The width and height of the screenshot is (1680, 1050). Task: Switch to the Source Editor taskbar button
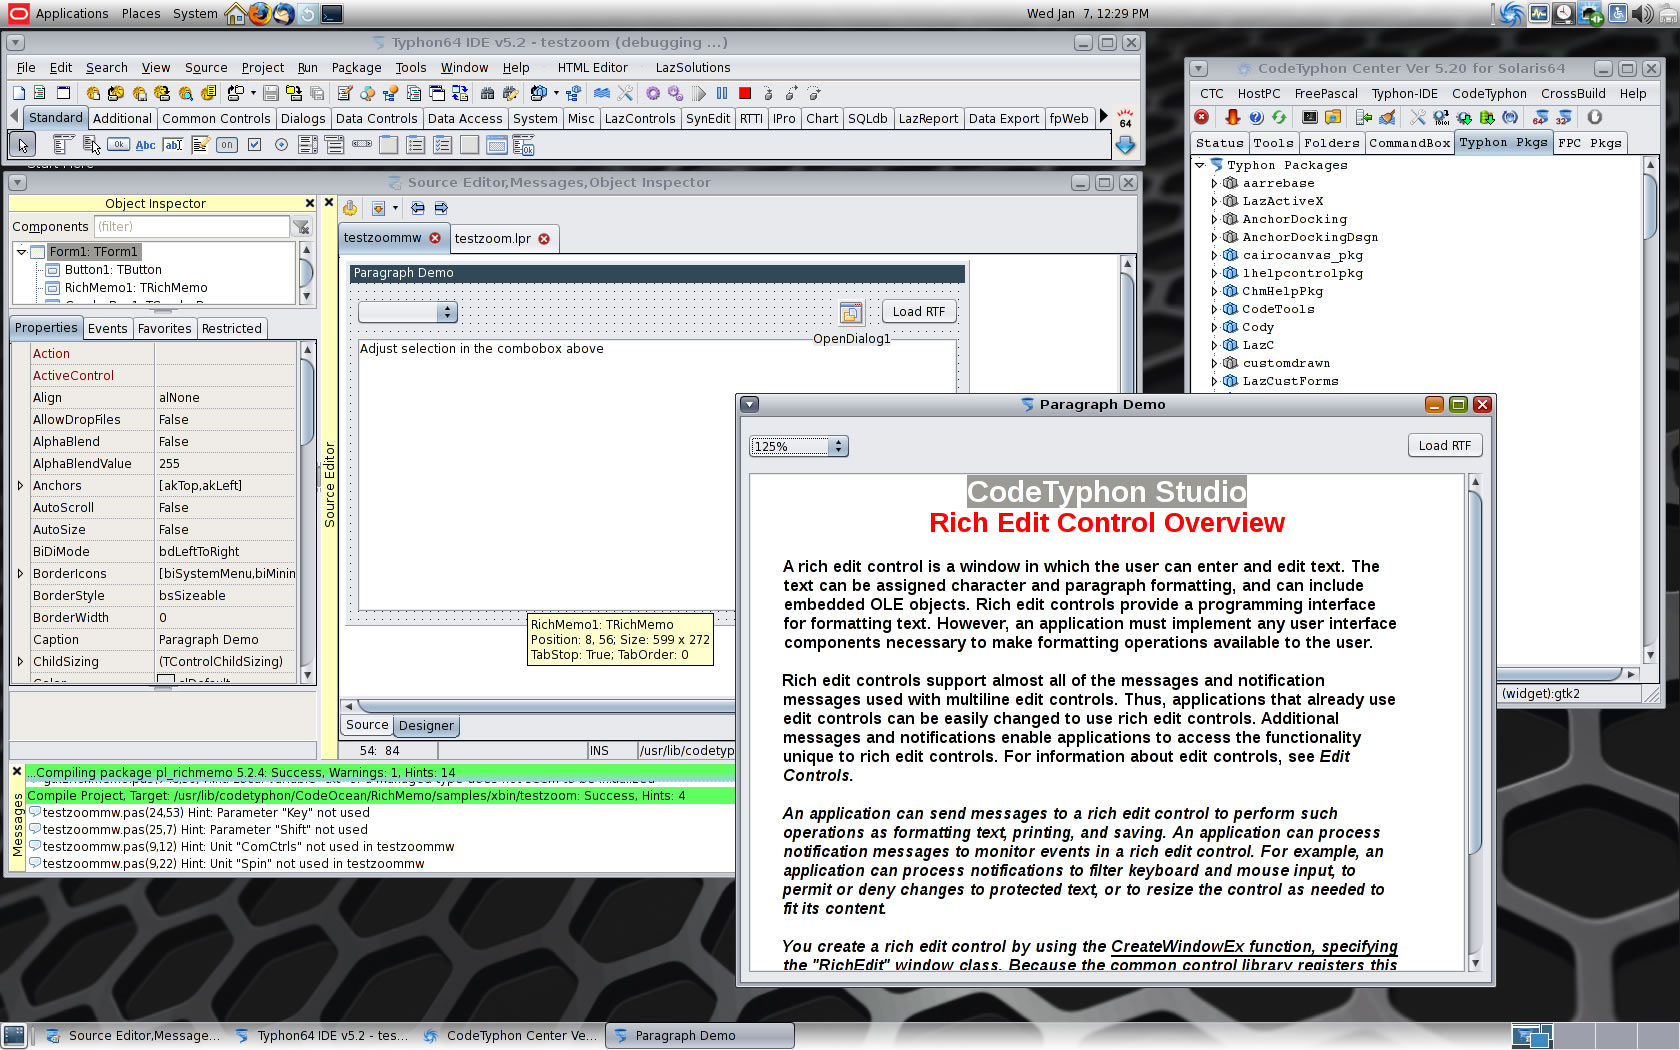[132, 1036]
